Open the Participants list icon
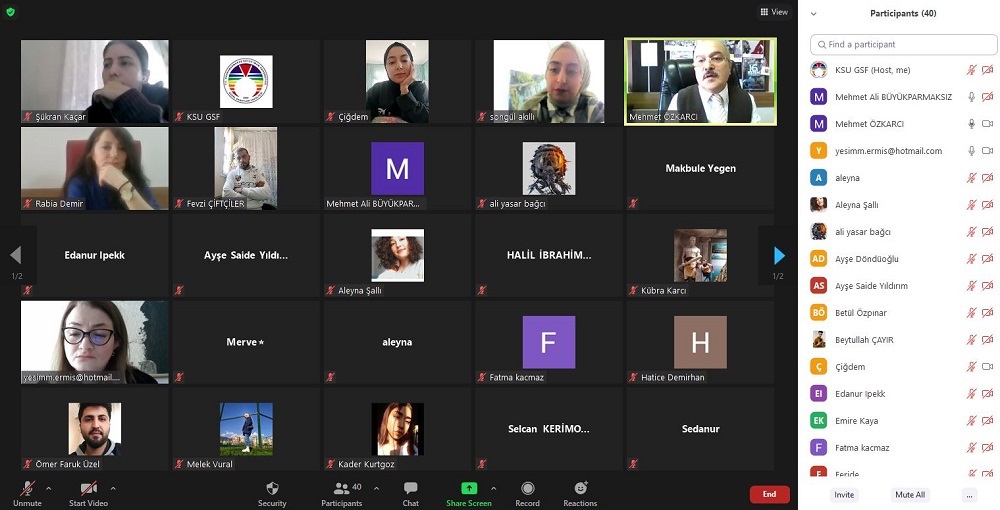The height and width of the screenshot is (510, 1000). (x=342, y=489)
